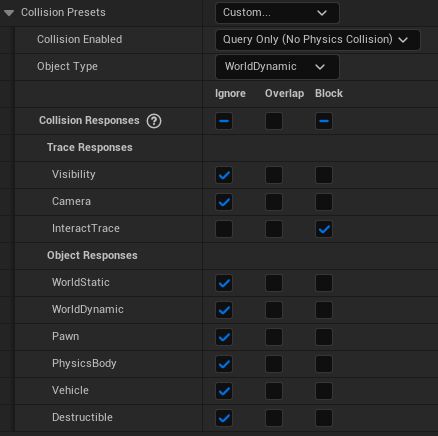Click the Collision Responses help question icon
This screenshot has height=436, width=438.
154,121
